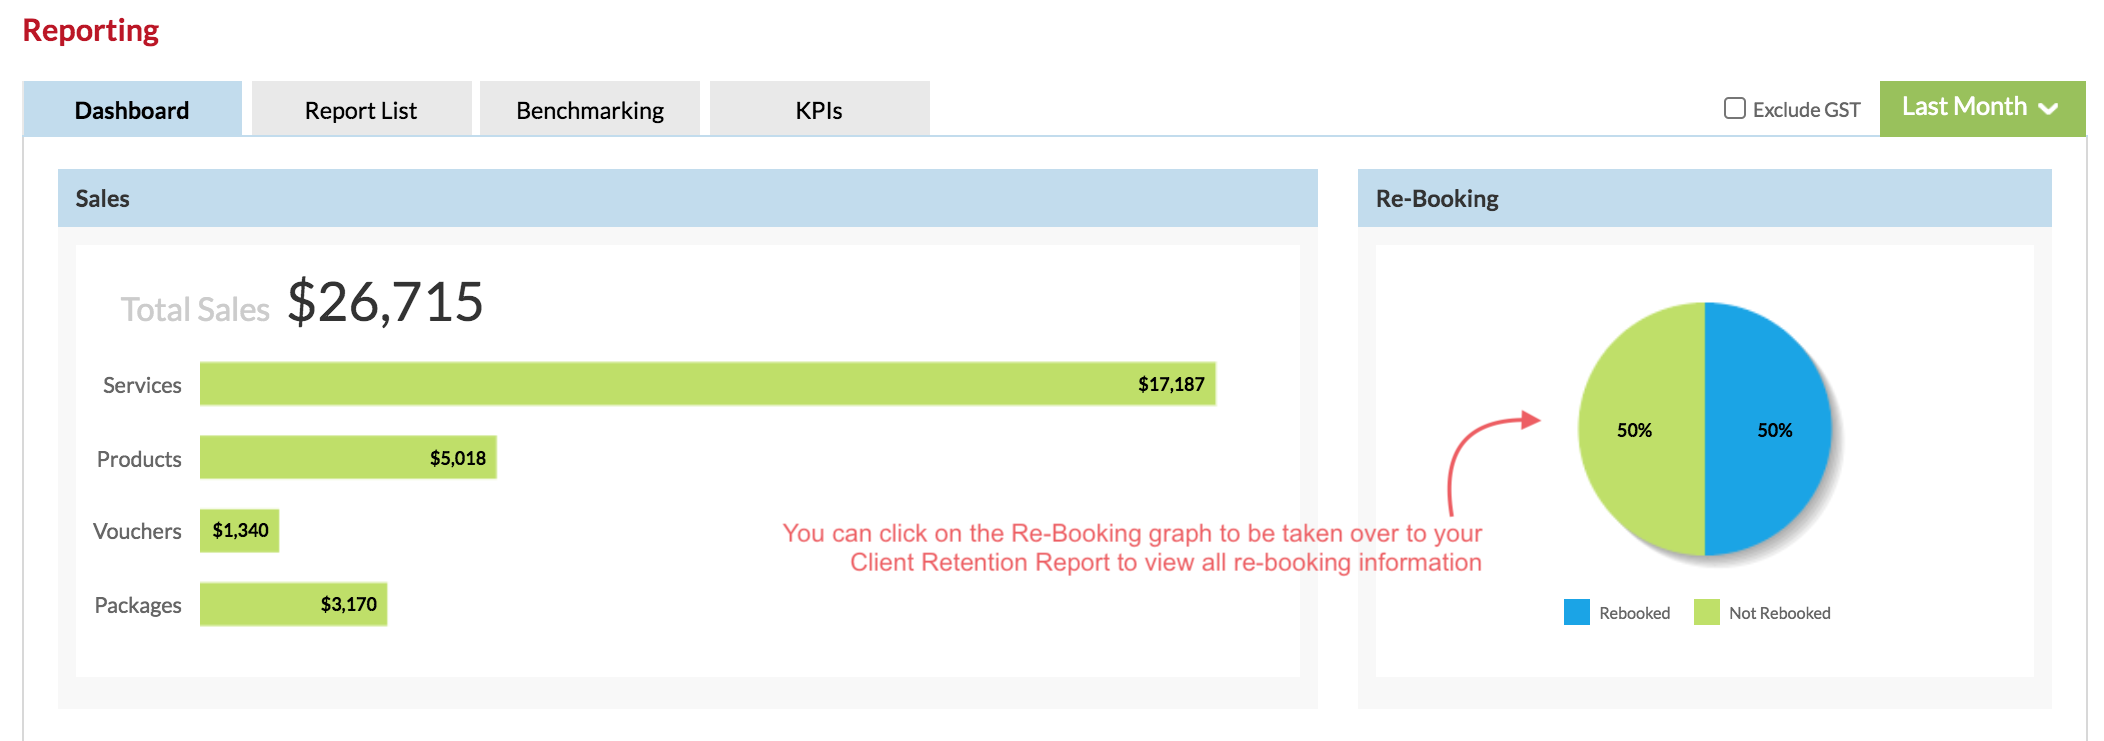The height and width of the screenshot is (741, 2104).
Task: Select the KPIs tab
Action: click(x=819, y=109)
